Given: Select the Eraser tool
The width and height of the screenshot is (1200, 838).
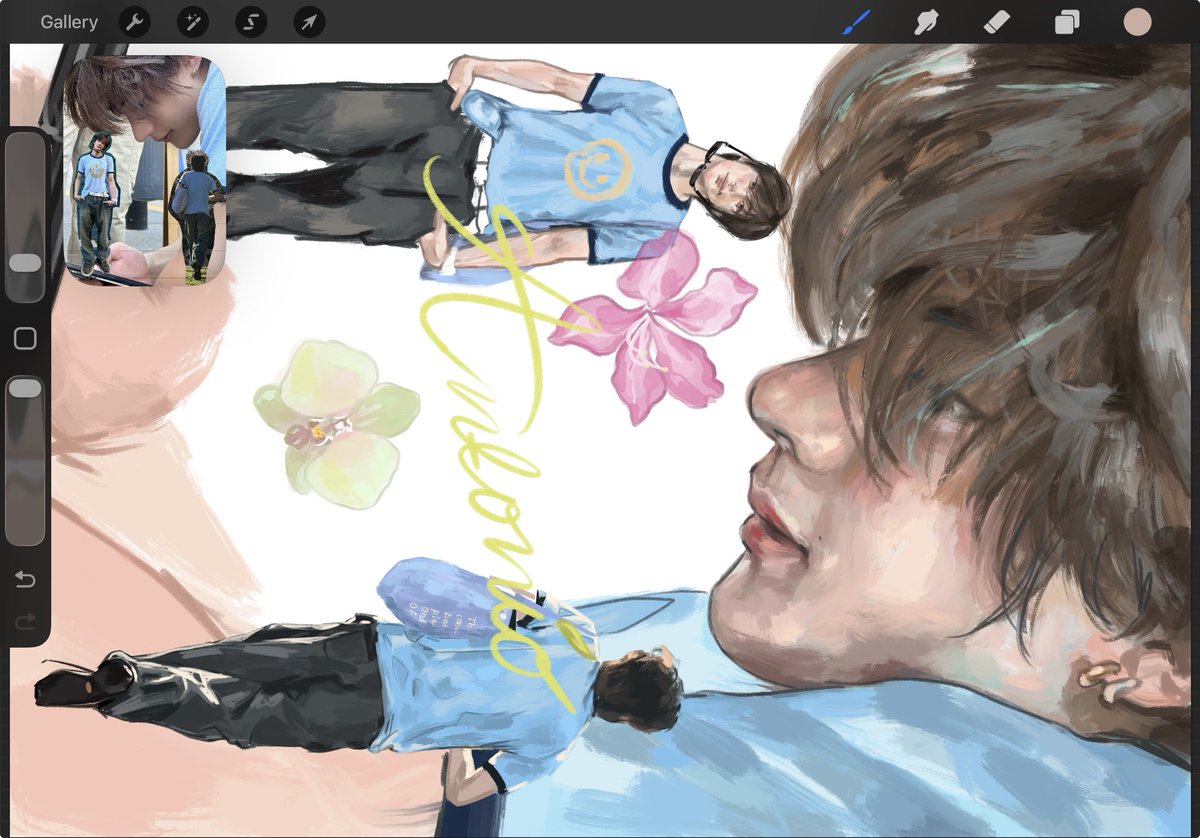Looking at the screenshot, I should (x=996, y=22).
